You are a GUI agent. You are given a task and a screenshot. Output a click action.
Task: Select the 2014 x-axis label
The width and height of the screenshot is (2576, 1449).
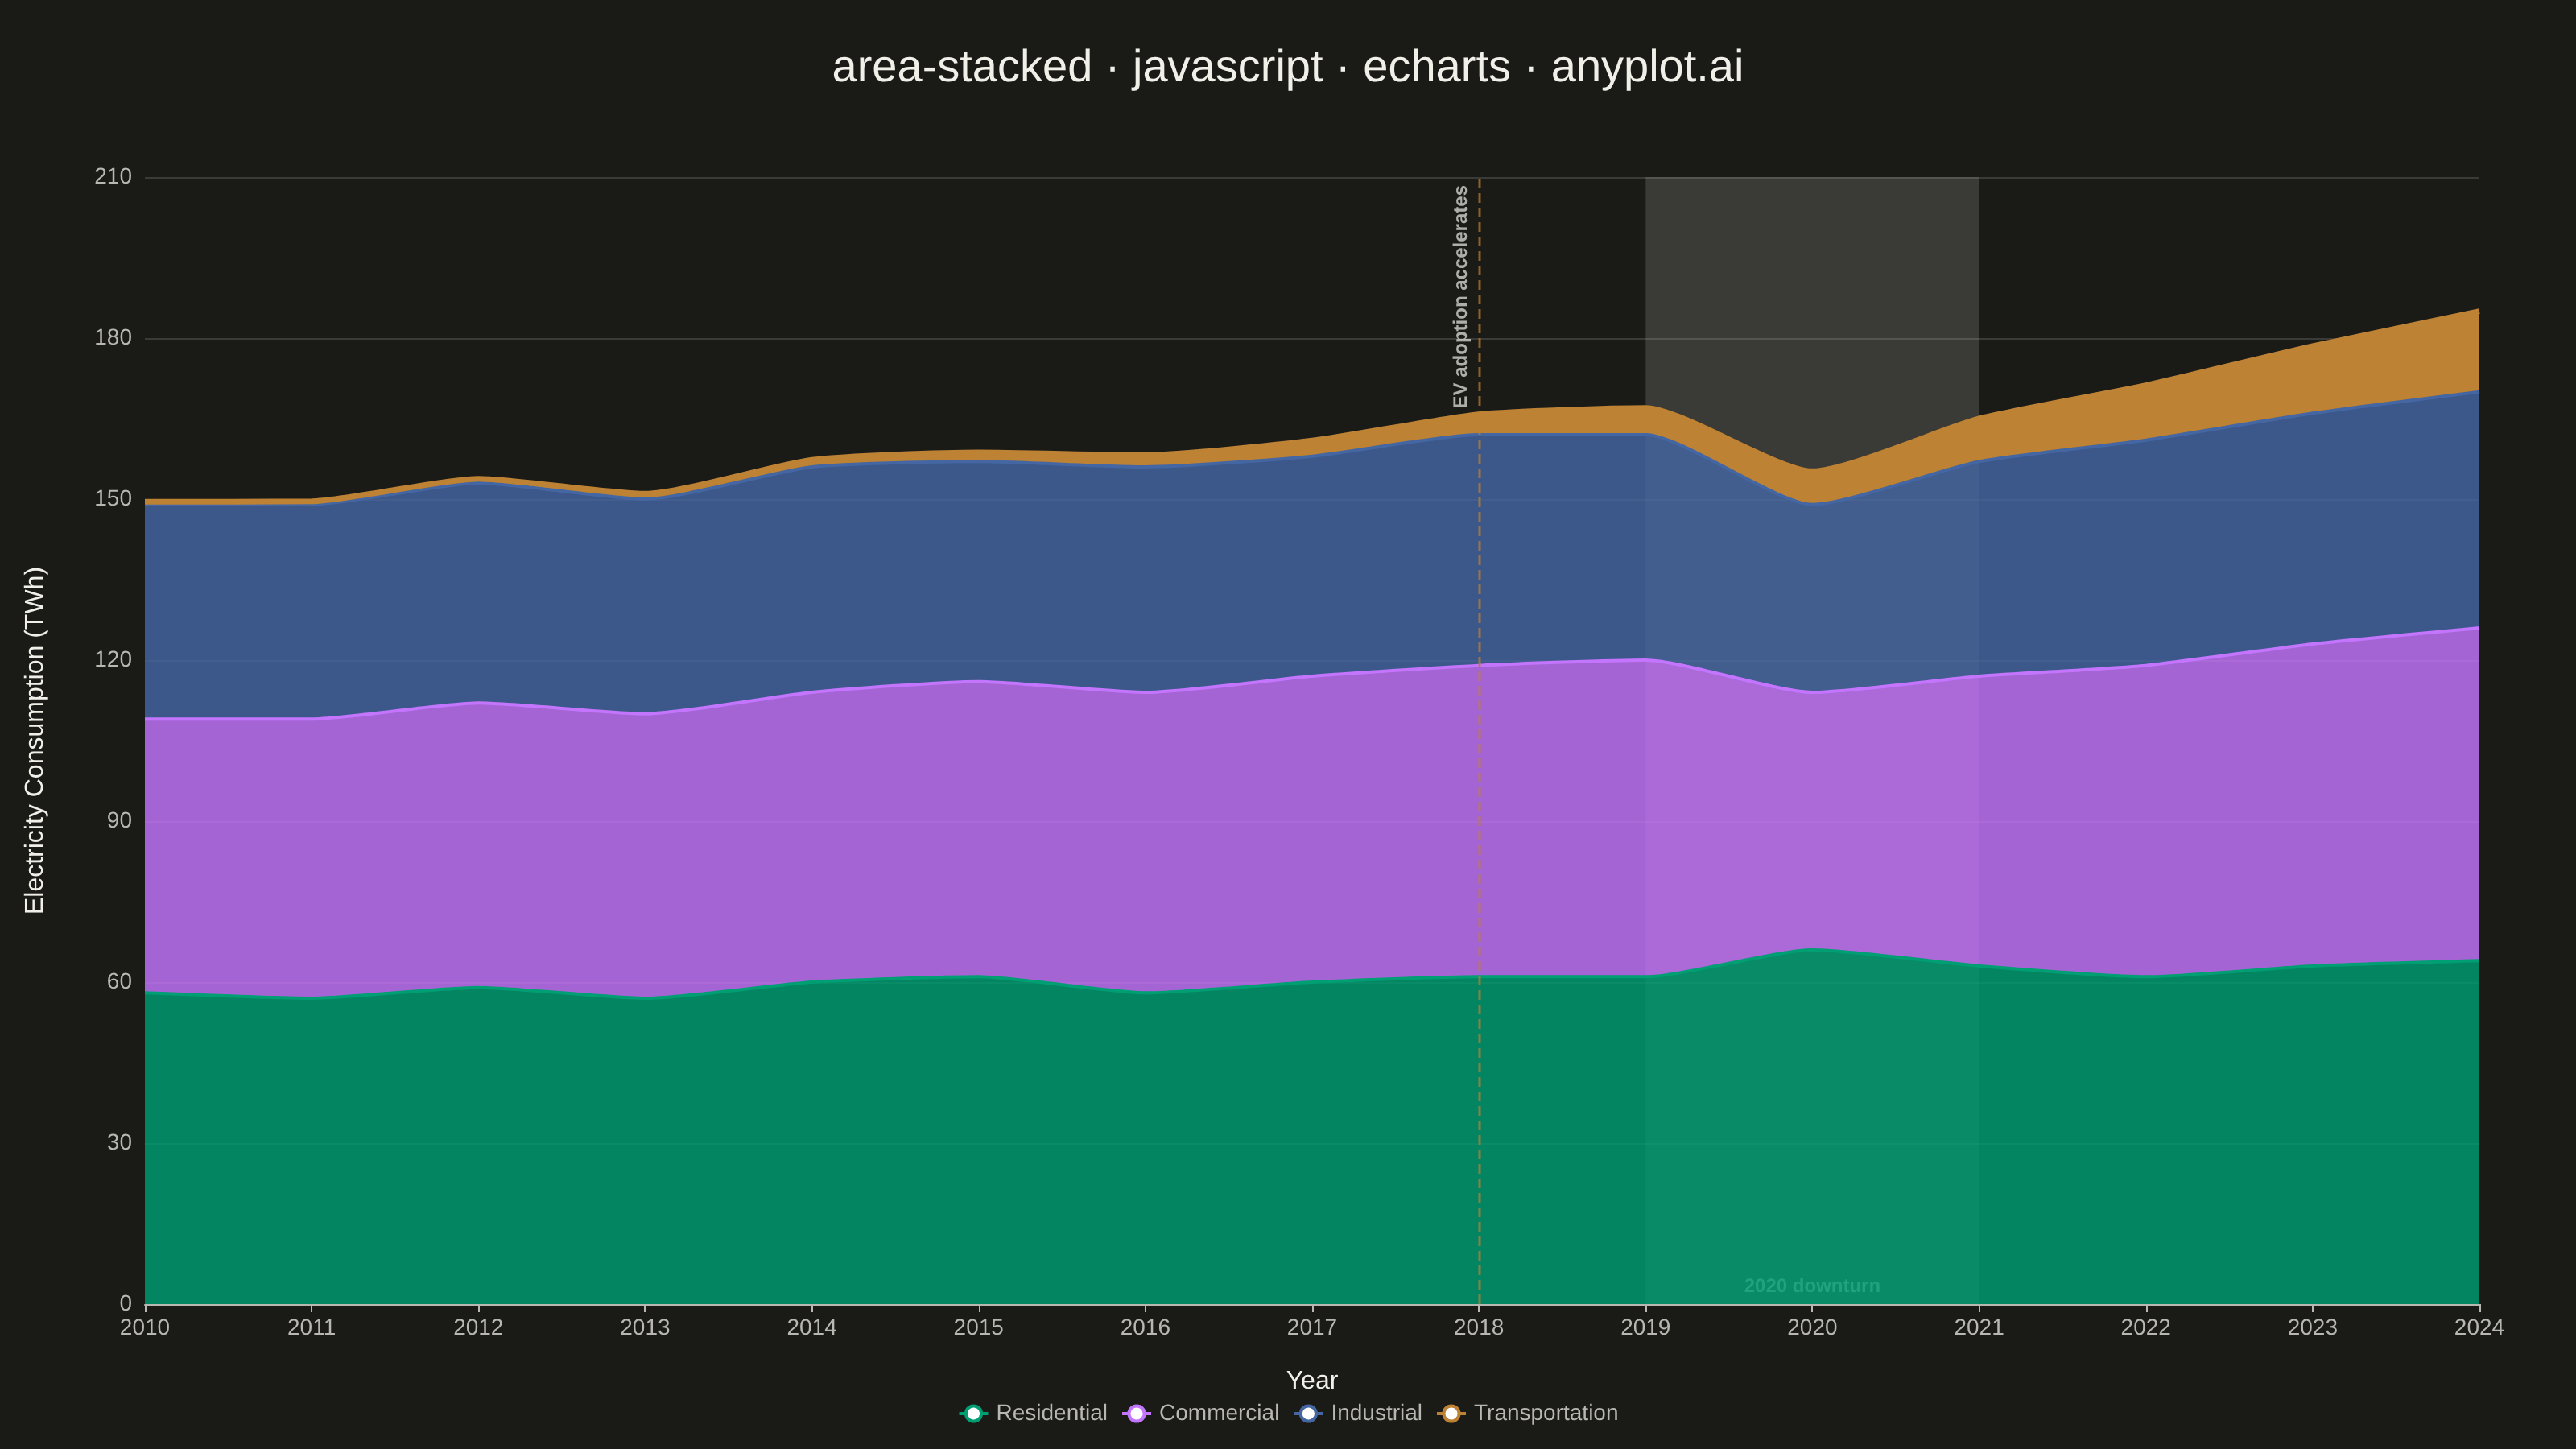tap(812, 1328)
